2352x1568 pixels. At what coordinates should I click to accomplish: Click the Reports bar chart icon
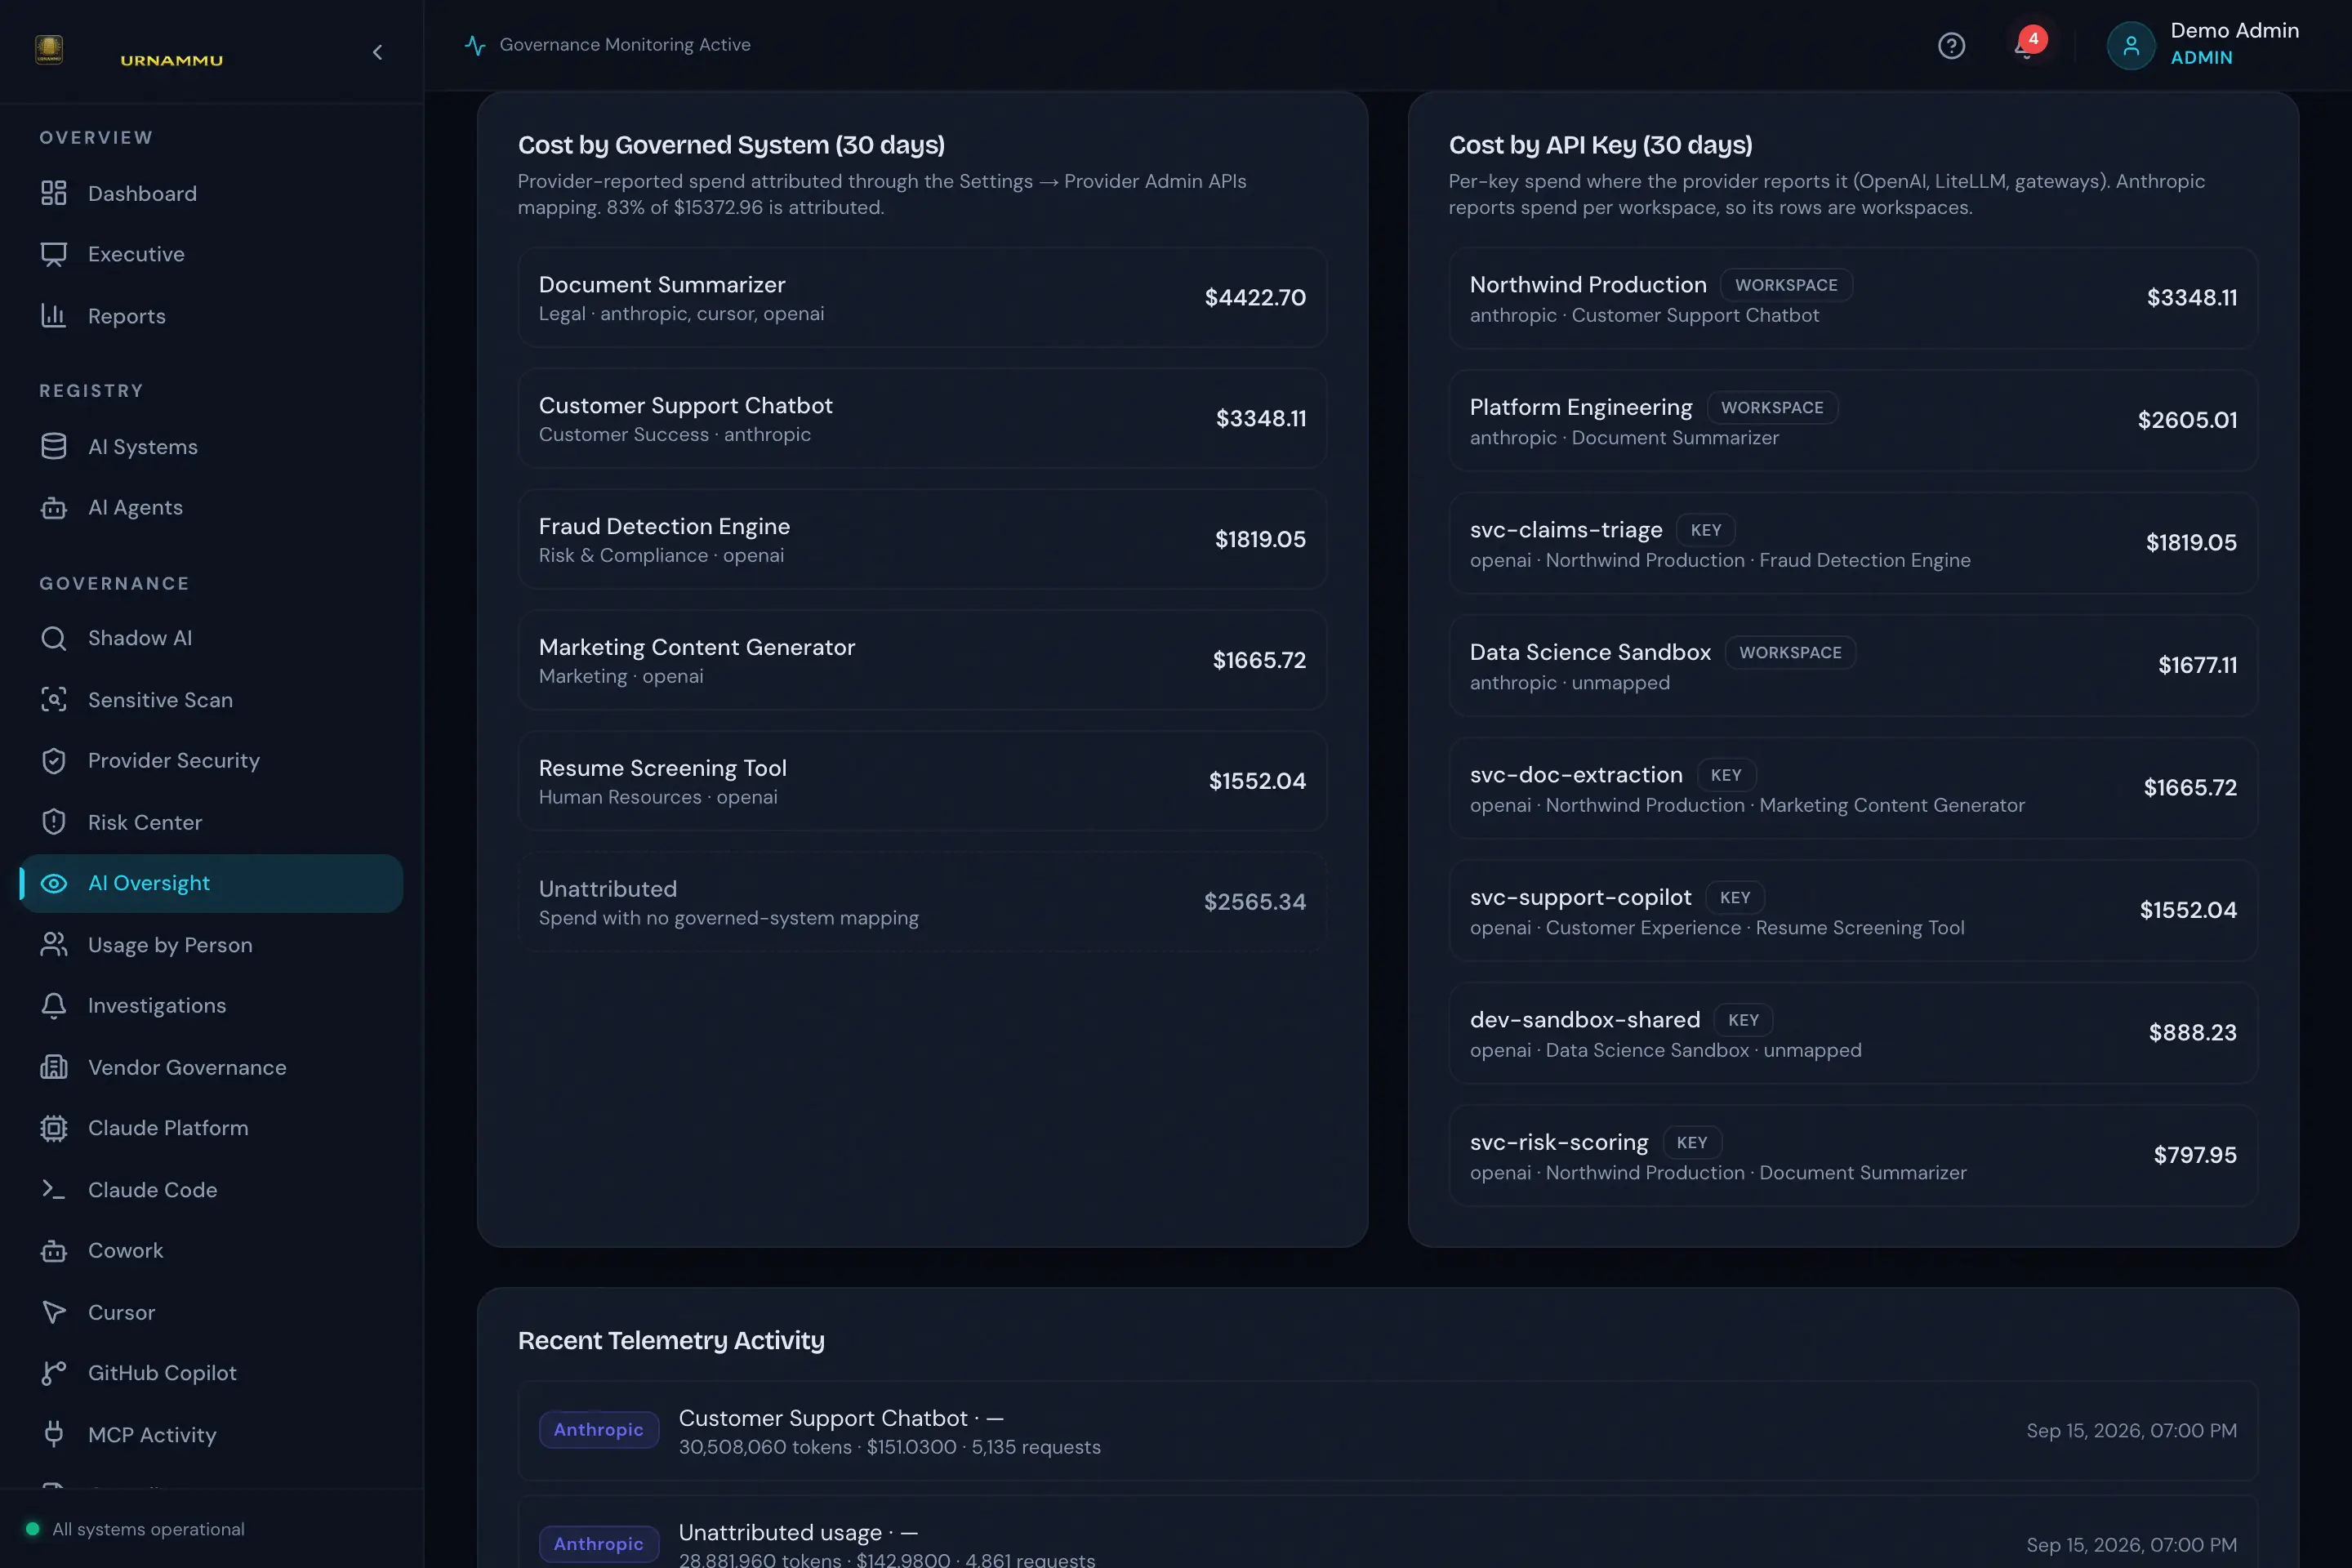pyautogui.click(x=54, y=316)
